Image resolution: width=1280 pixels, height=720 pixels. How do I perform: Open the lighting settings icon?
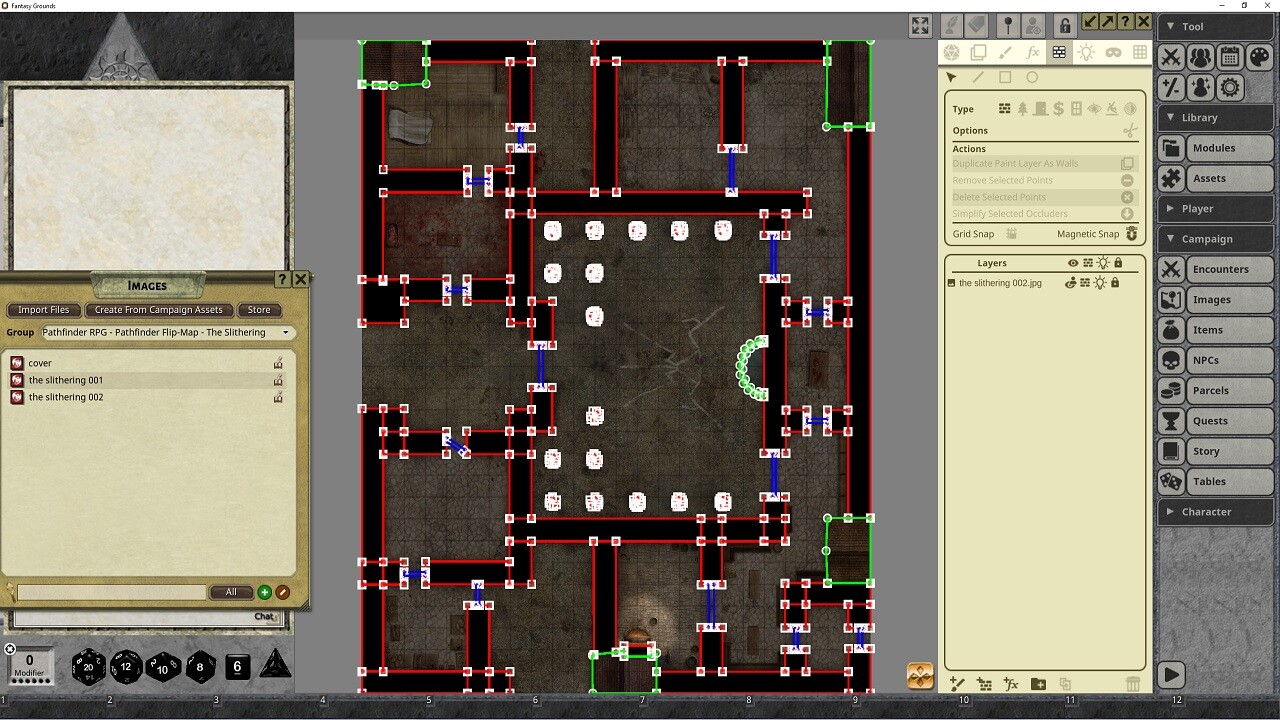point(1086,52)
